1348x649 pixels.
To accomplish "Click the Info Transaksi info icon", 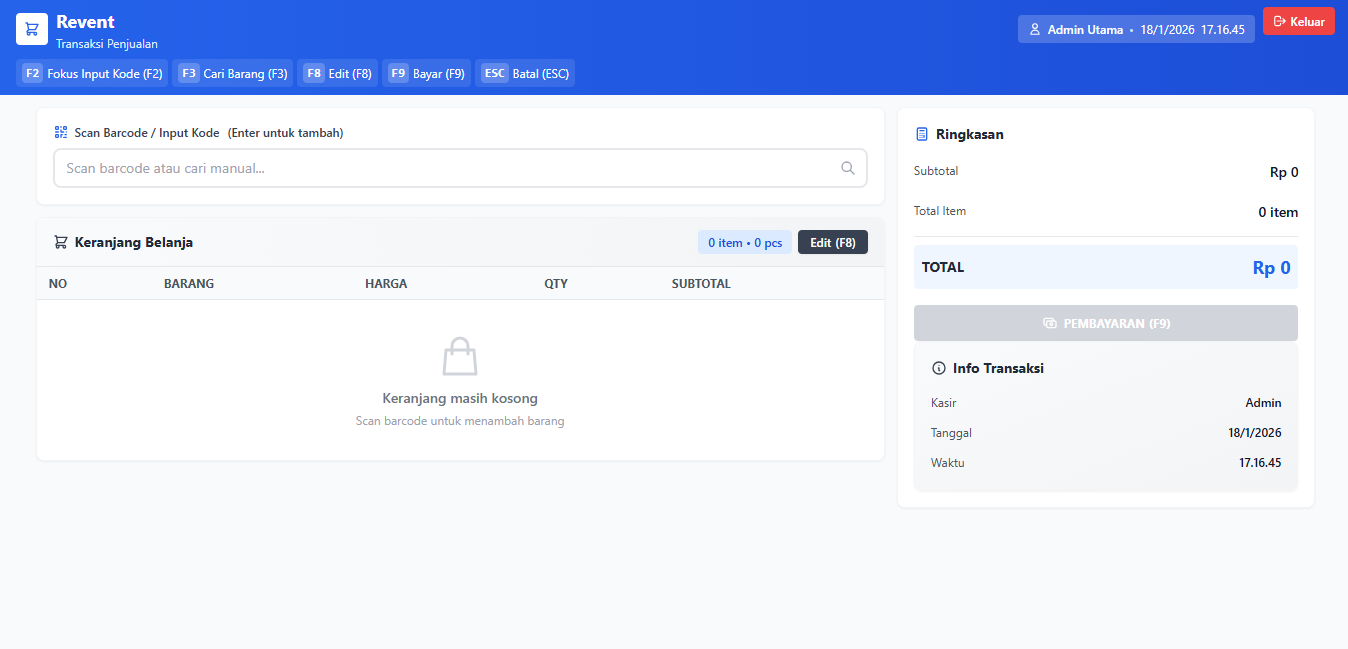I will 938,368.
